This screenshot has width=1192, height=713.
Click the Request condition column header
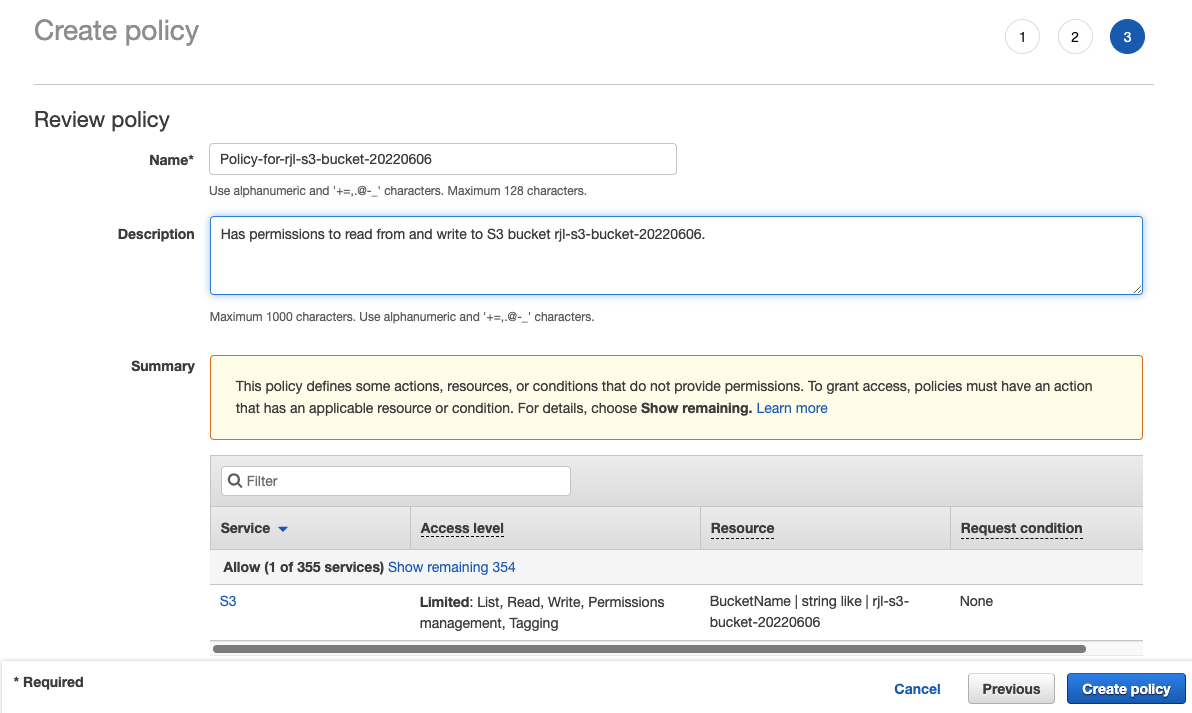coord(1021,528)
